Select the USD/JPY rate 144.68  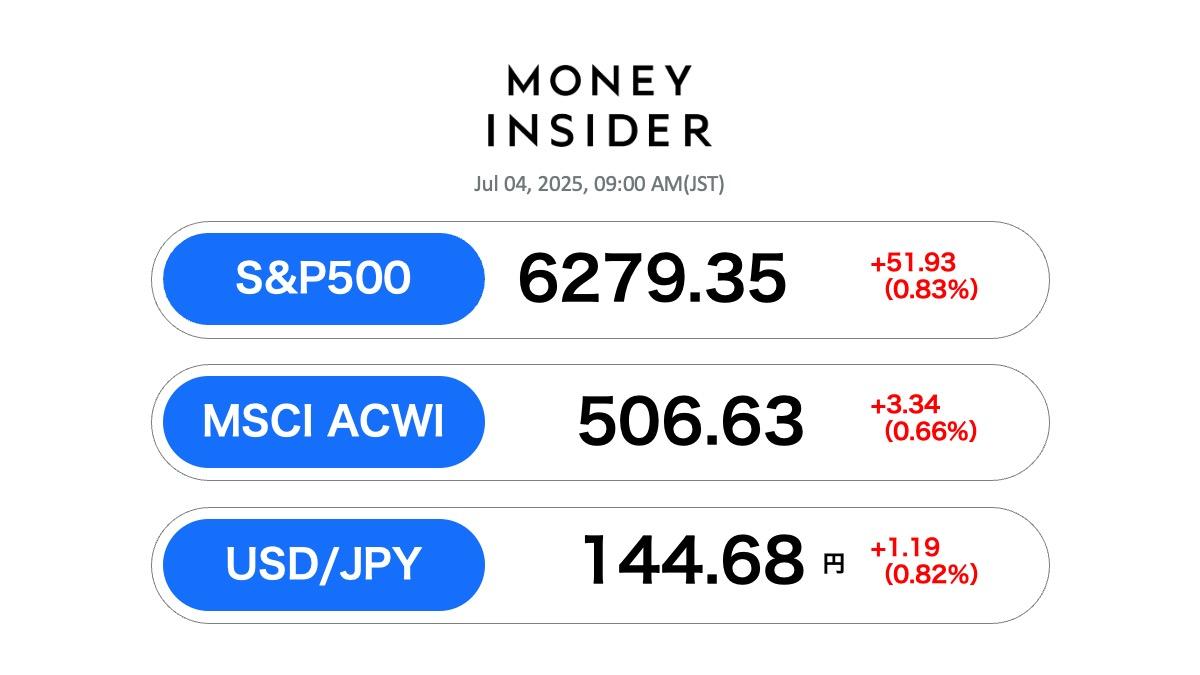tap(693, 560)
